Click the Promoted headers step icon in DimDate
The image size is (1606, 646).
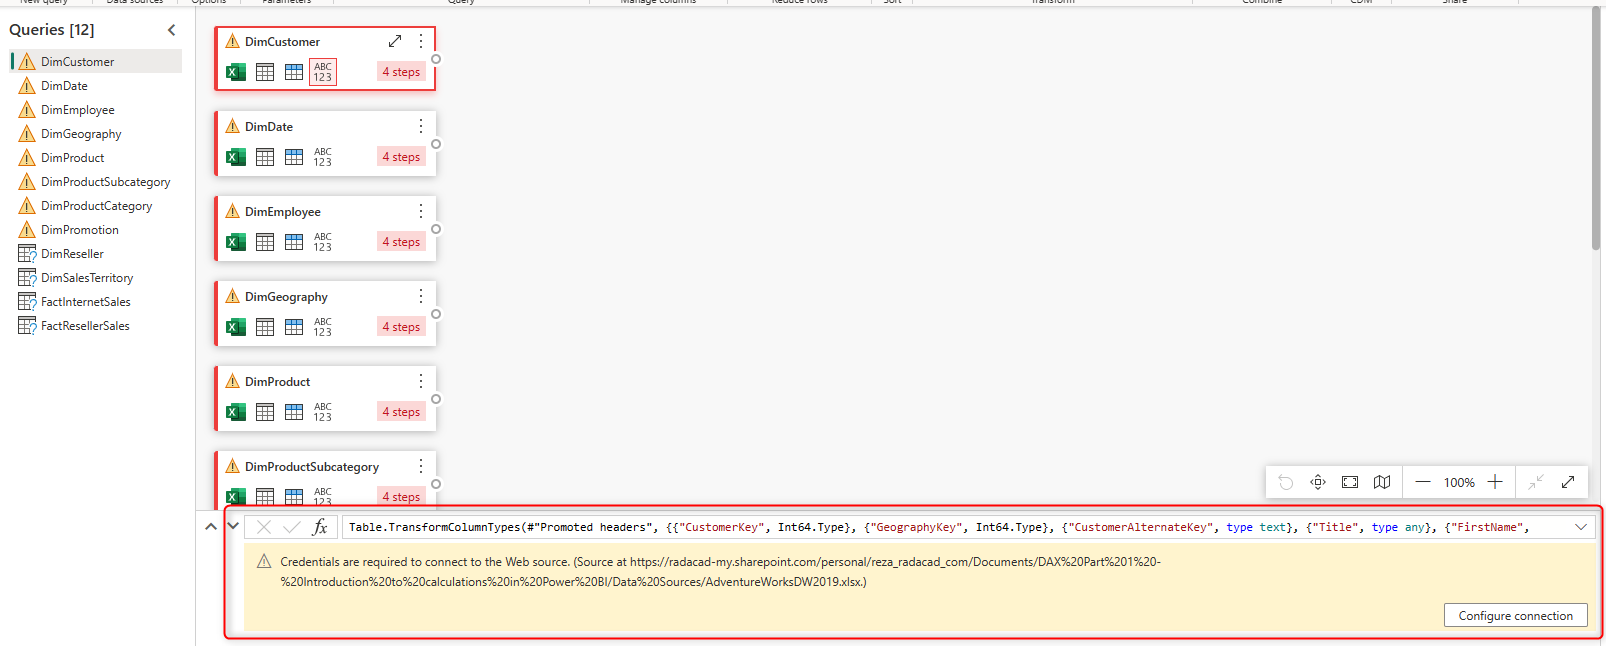coord(293,157)
